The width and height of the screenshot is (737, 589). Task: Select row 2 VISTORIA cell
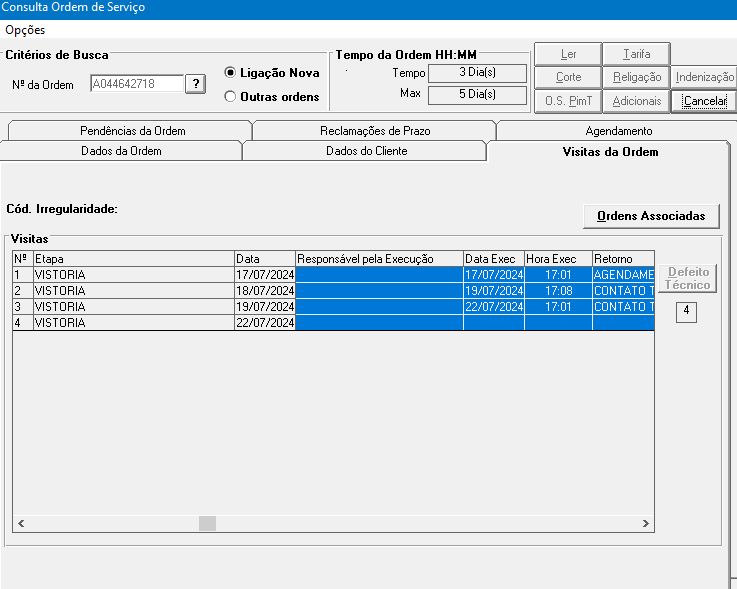tap(134, 291)
